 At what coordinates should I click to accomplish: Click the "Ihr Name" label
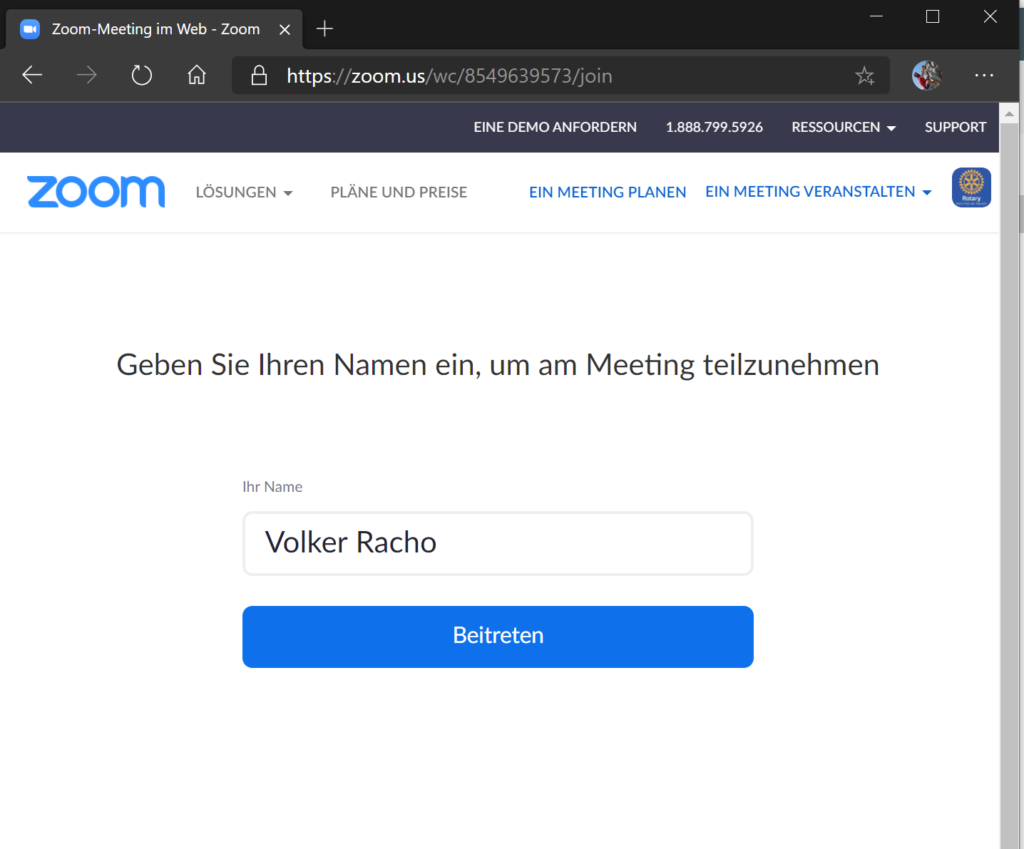point(272,487)
